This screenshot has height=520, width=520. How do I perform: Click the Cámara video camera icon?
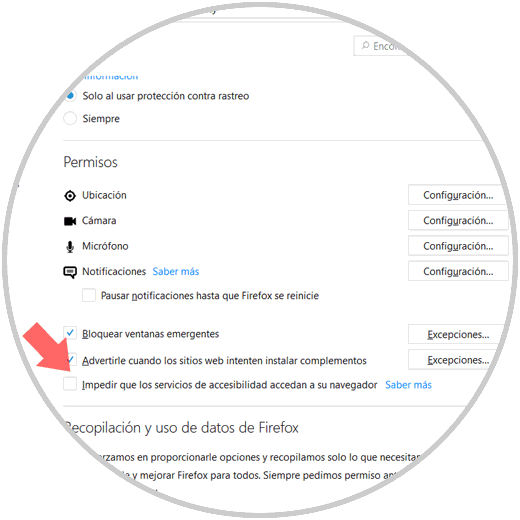pos(70,221)
